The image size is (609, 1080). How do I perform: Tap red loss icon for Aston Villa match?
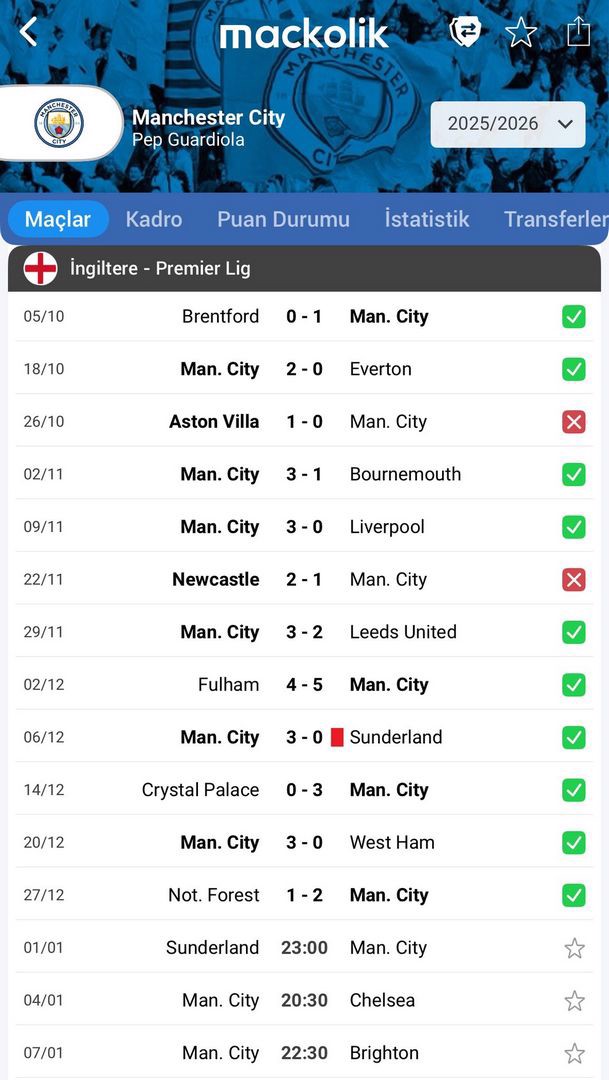pyautogui.click(x=573, y=422)
